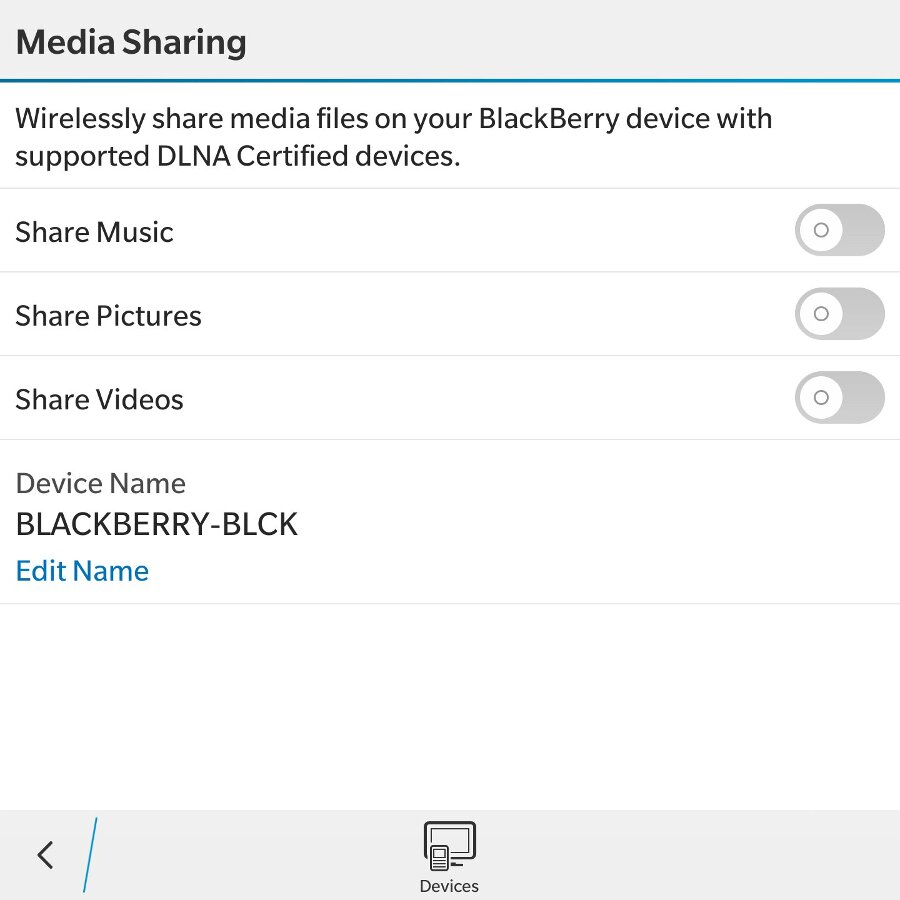Tap the BLACKBERRY-BLCK device name
900x900 pixels.
coord(157,525)
